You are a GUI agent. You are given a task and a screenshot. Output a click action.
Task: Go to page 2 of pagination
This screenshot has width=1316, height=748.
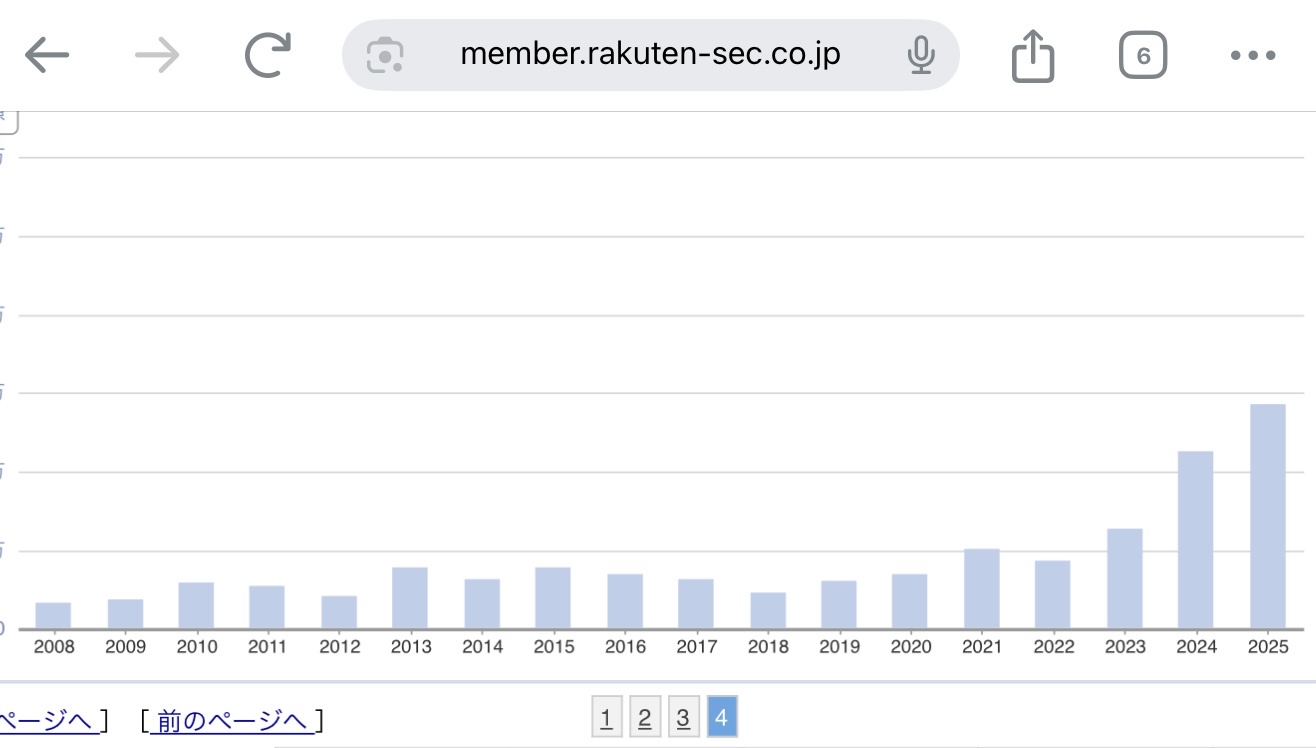tap(644, 717)
